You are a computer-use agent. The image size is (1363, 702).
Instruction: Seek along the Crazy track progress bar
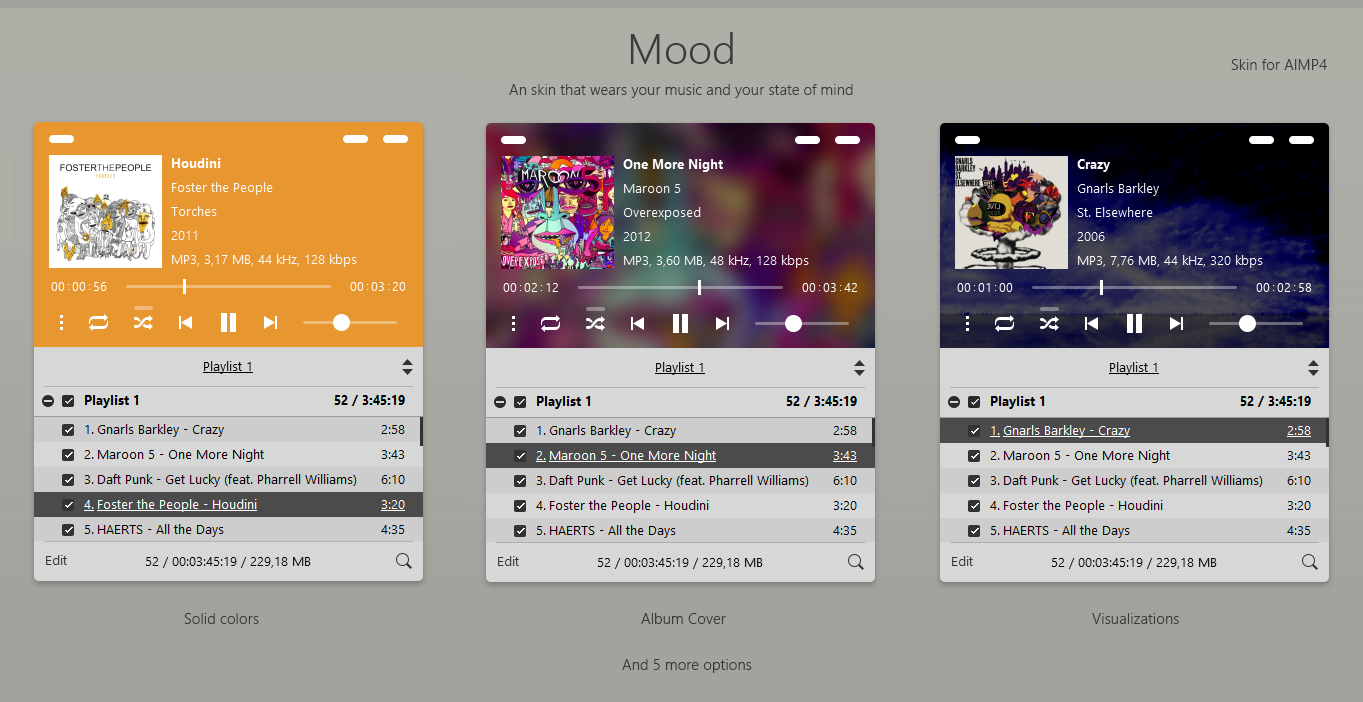coord(1134,288)
